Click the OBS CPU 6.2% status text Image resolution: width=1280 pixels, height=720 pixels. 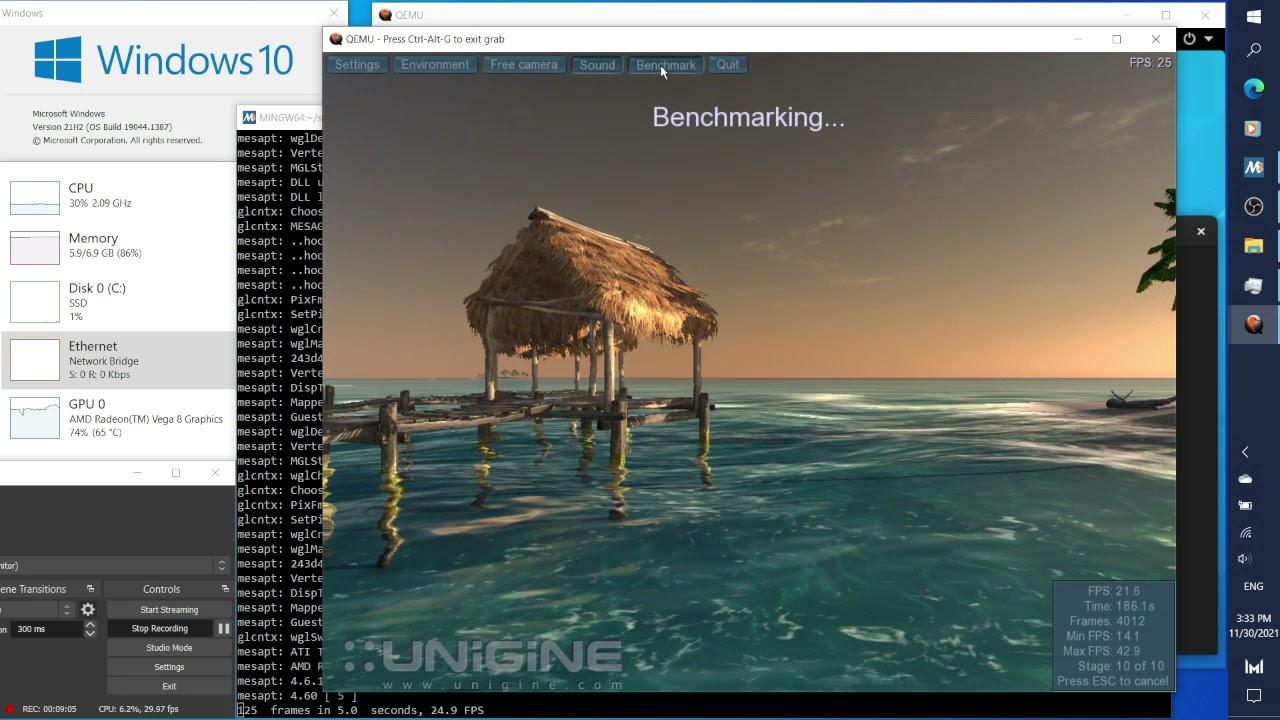138,709
